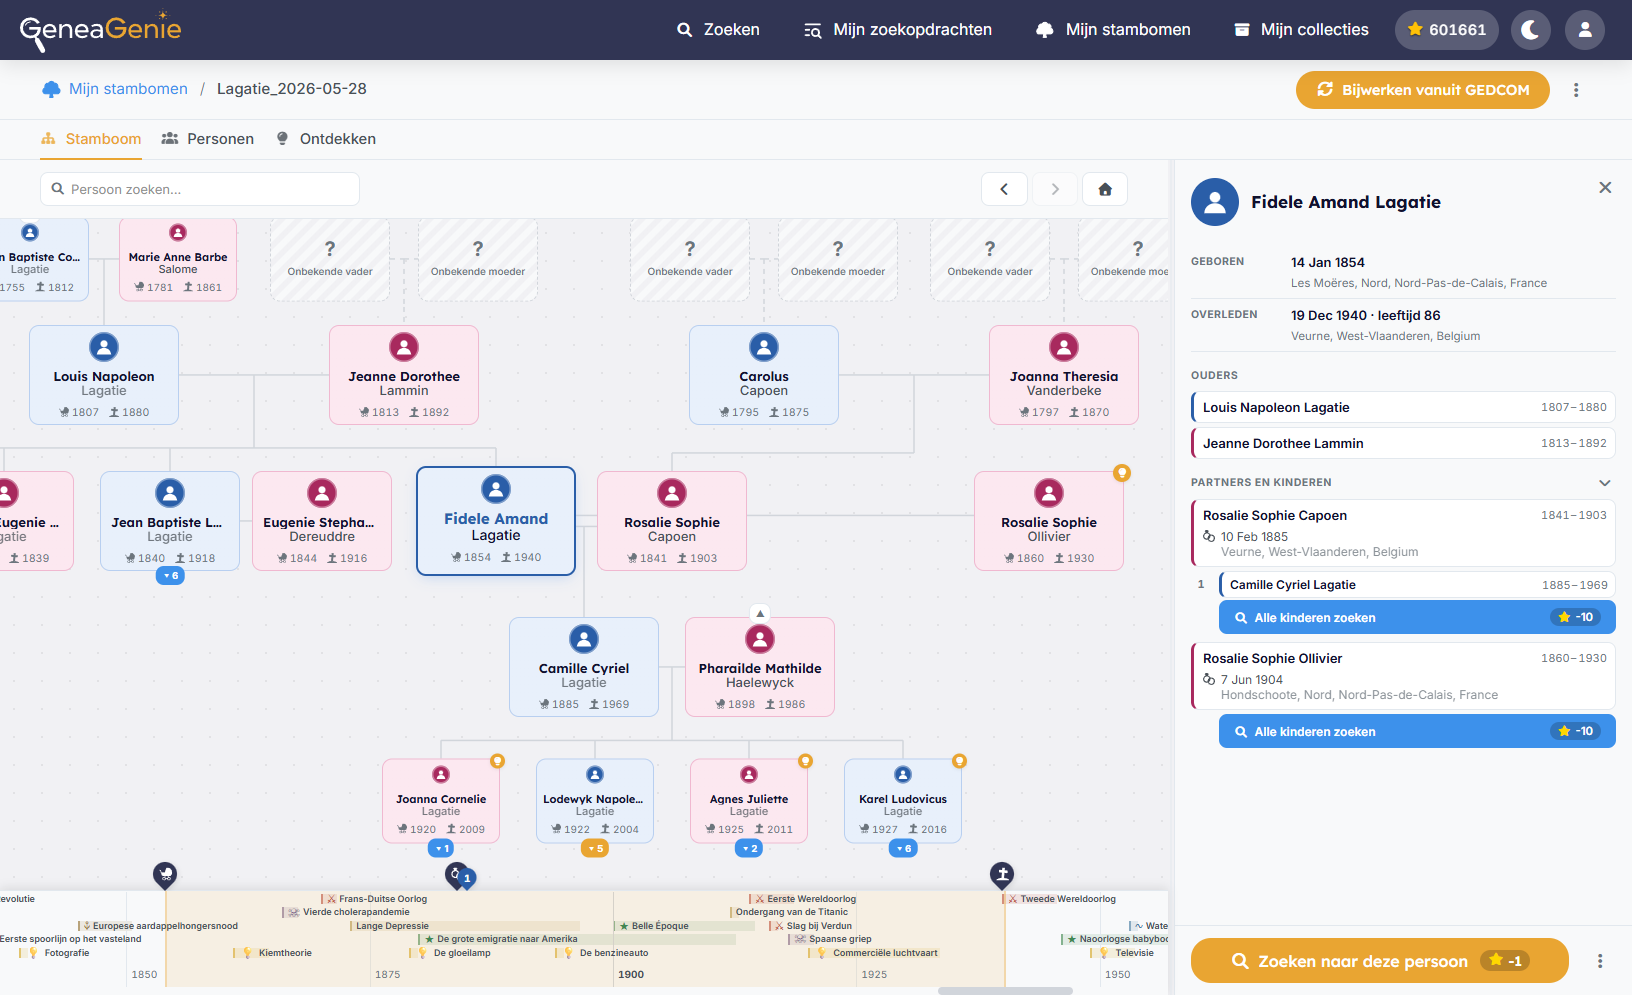Screen dimensions: 1632x995
Task: Expand the 5 descendants under Lodewyk Napoleon Lagatie
Action: coord(595,848)
